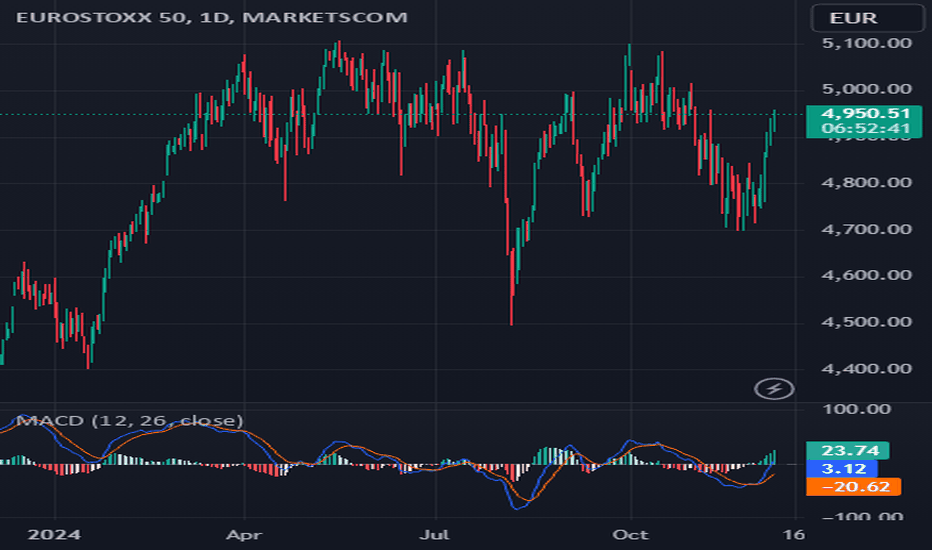Image resolution: width=932 pixels, height=550 pixels.
Task: Click the Apr time axis label
Action: pyautogui.click(x=244, y=535)
